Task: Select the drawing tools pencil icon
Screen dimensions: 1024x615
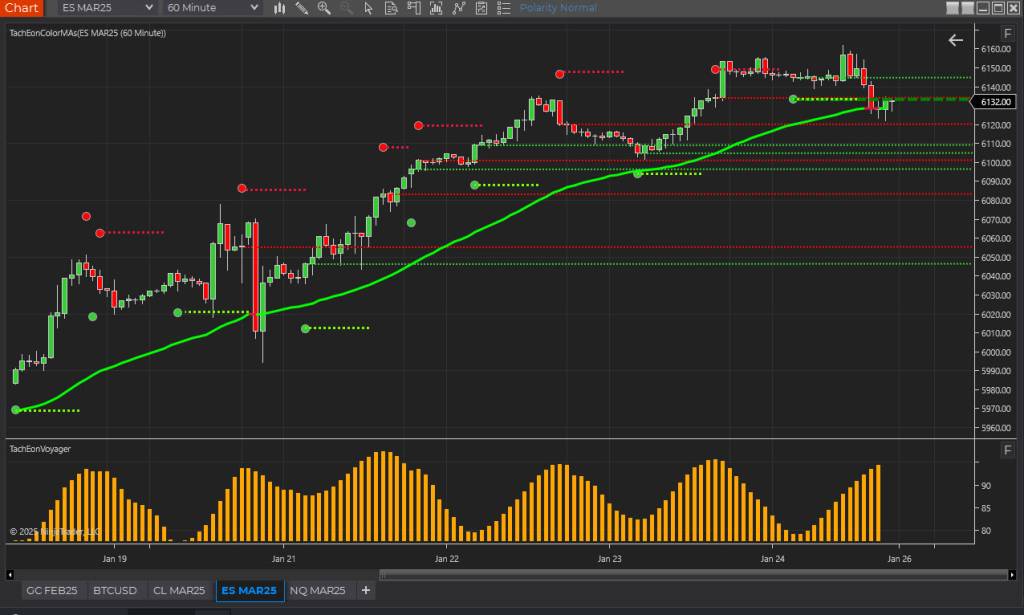Action: pos(303,8)
